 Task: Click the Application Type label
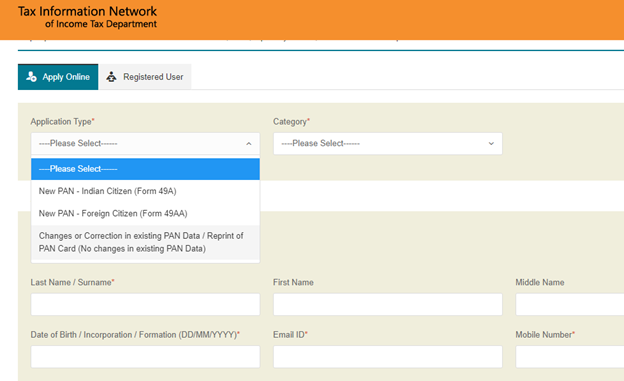[x=62, y=121]
